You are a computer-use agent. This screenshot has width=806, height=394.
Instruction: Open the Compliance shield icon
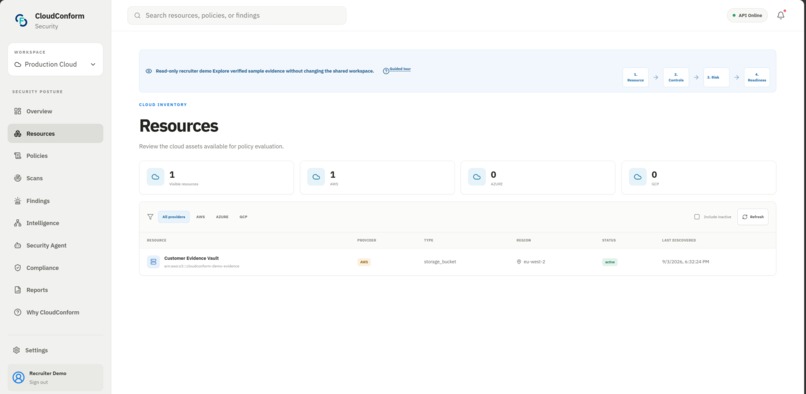coord(17,267)
